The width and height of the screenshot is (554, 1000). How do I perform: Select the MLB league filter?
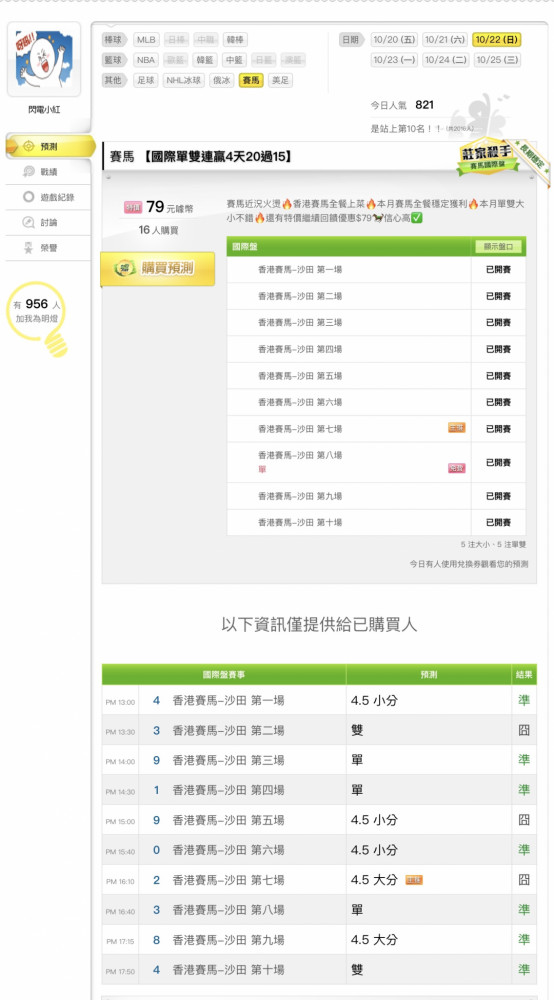[x=147, y=40]
